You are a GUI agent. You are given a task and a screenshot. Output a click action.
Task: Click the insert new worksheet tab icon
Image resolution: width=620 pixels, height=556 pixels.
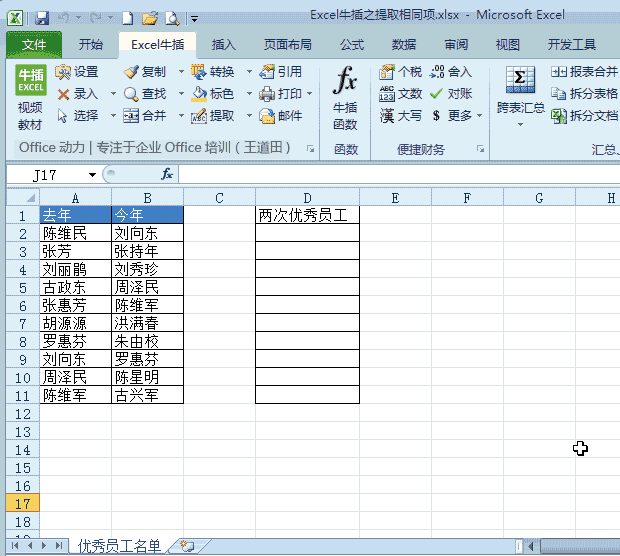click(187, 546)
